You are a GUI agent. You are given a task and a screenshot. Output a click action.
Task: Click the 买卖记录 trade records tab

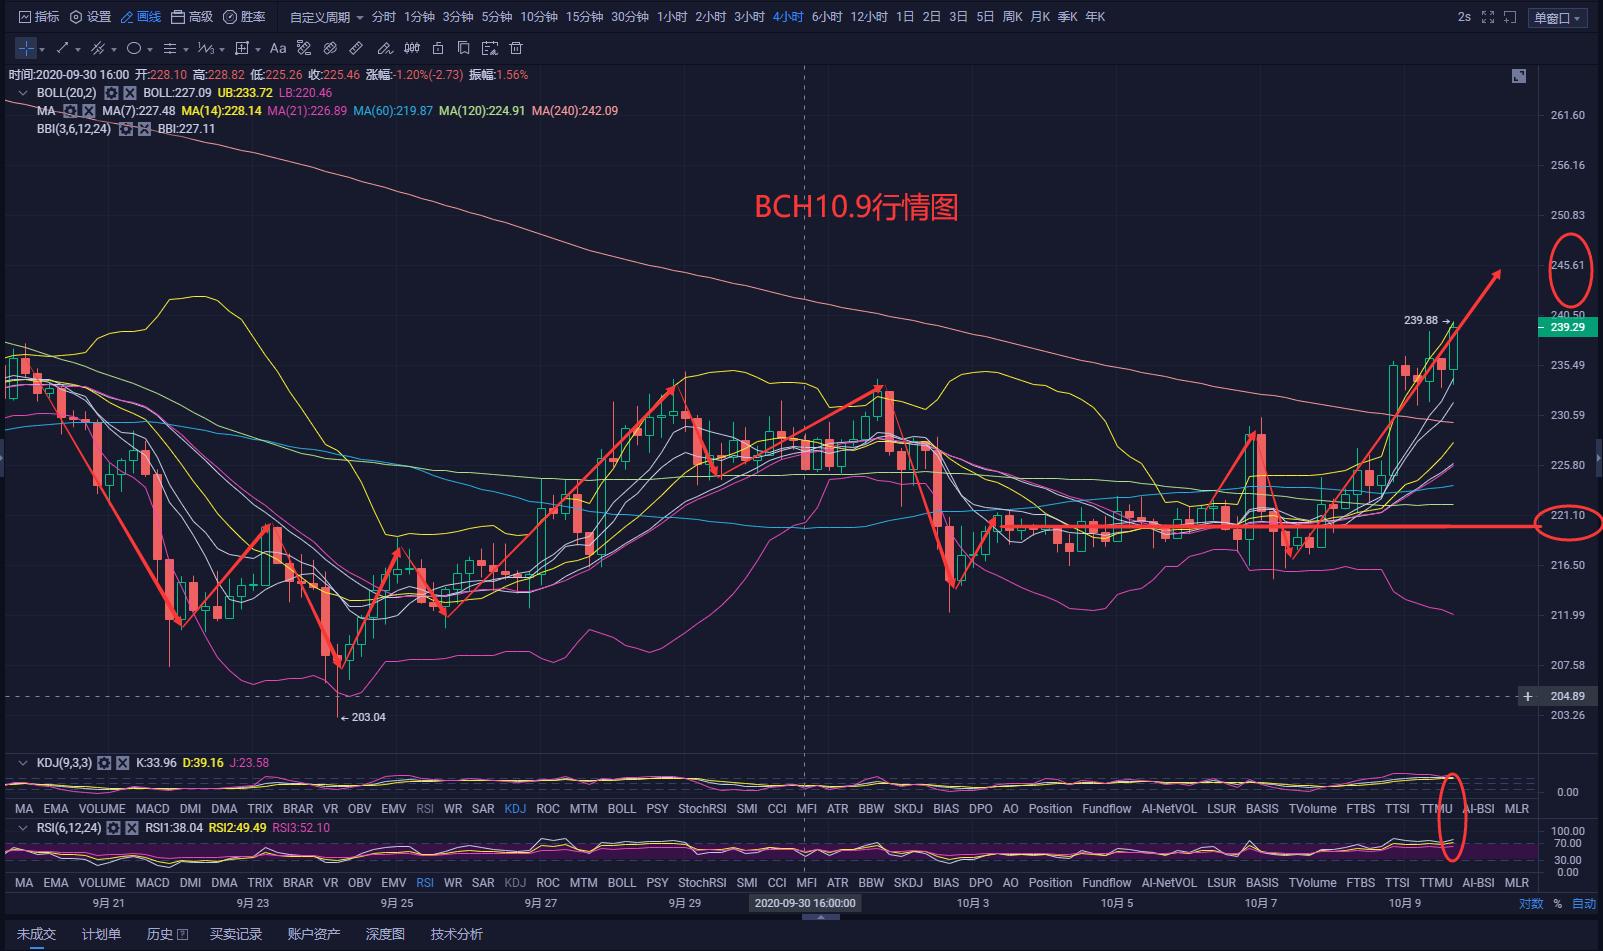[236, 933]
